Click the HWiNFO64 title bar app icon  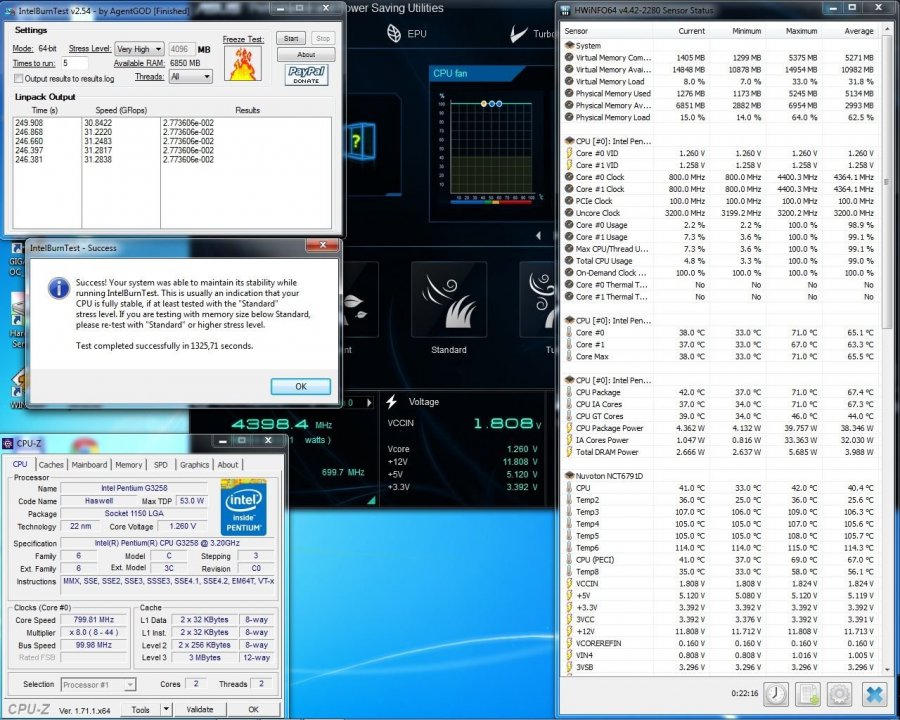coord(565,10)
